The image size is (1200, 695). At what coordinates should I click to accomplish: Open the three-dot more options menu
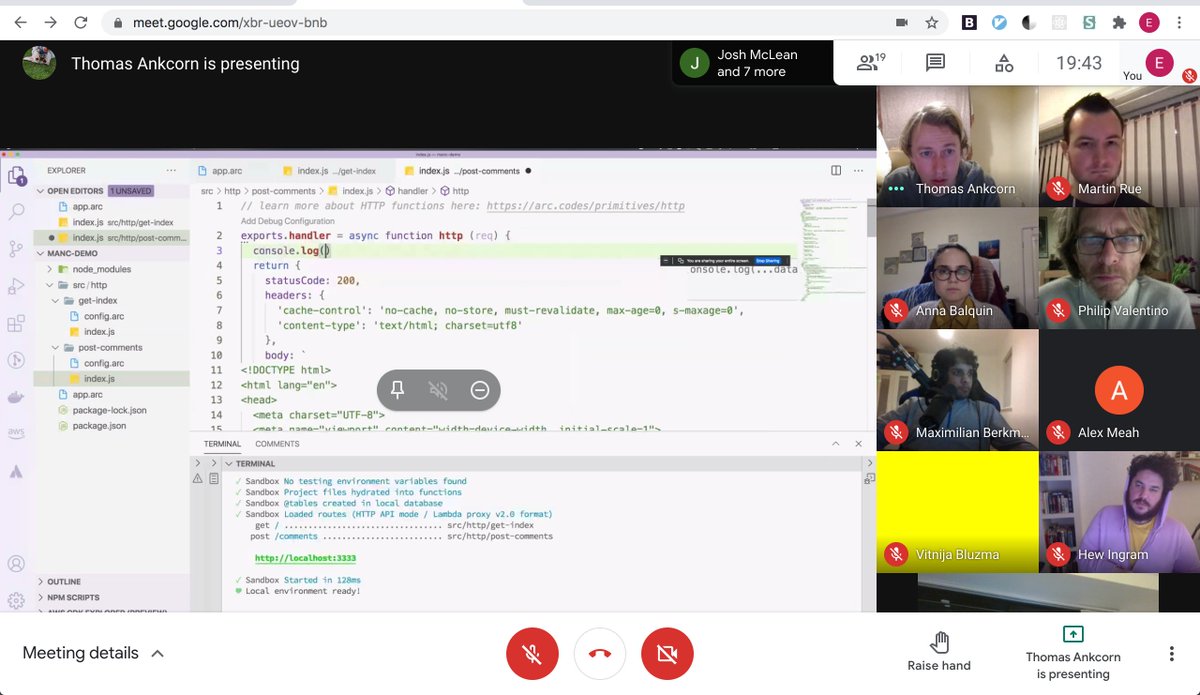(1171, 654)
